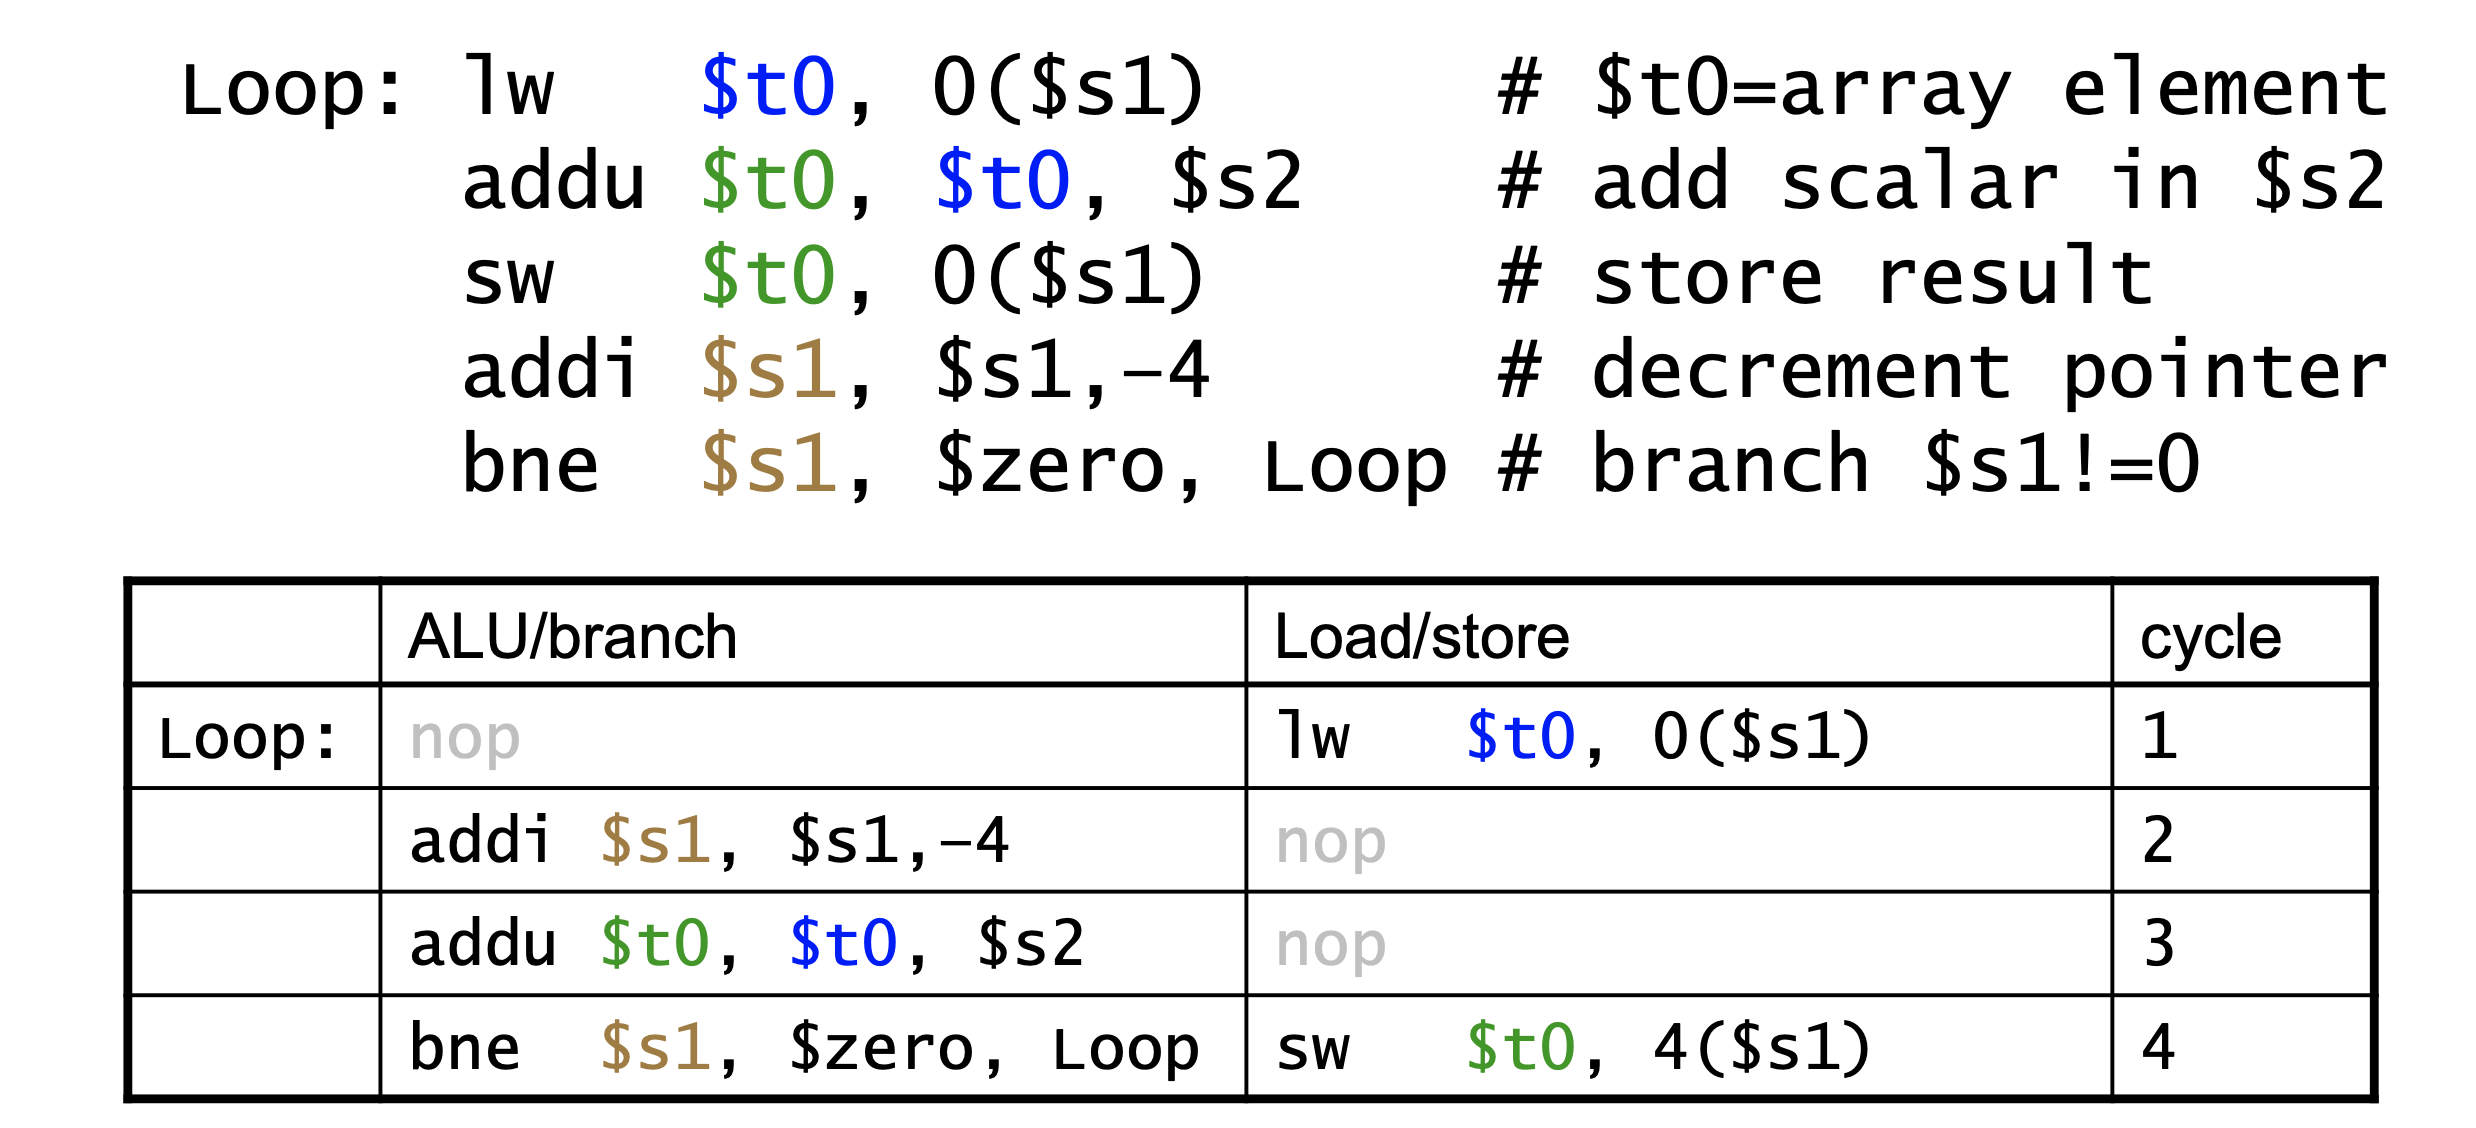
Task: Click the cycle 3 cell
Action: [x=2159, y=943]
